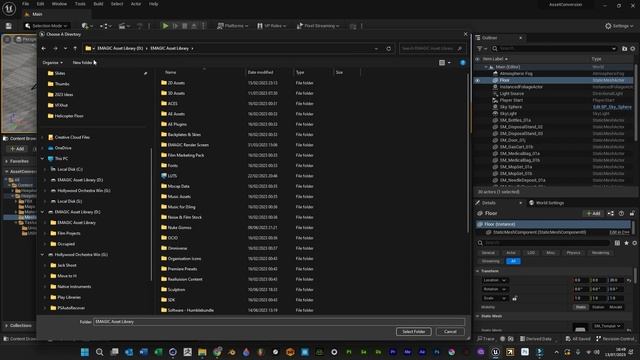Select the LUTS folder
The image size is (640, 360).
coord(172,176)
